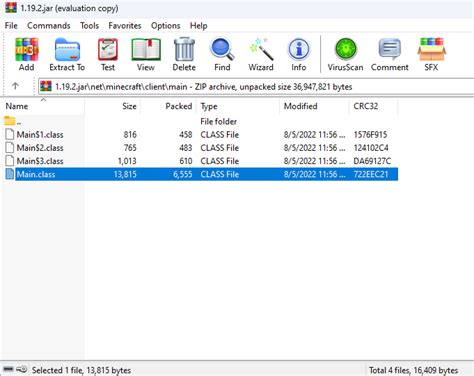Sort by Modified column header

pyautogui.click(x=315, y=106)
